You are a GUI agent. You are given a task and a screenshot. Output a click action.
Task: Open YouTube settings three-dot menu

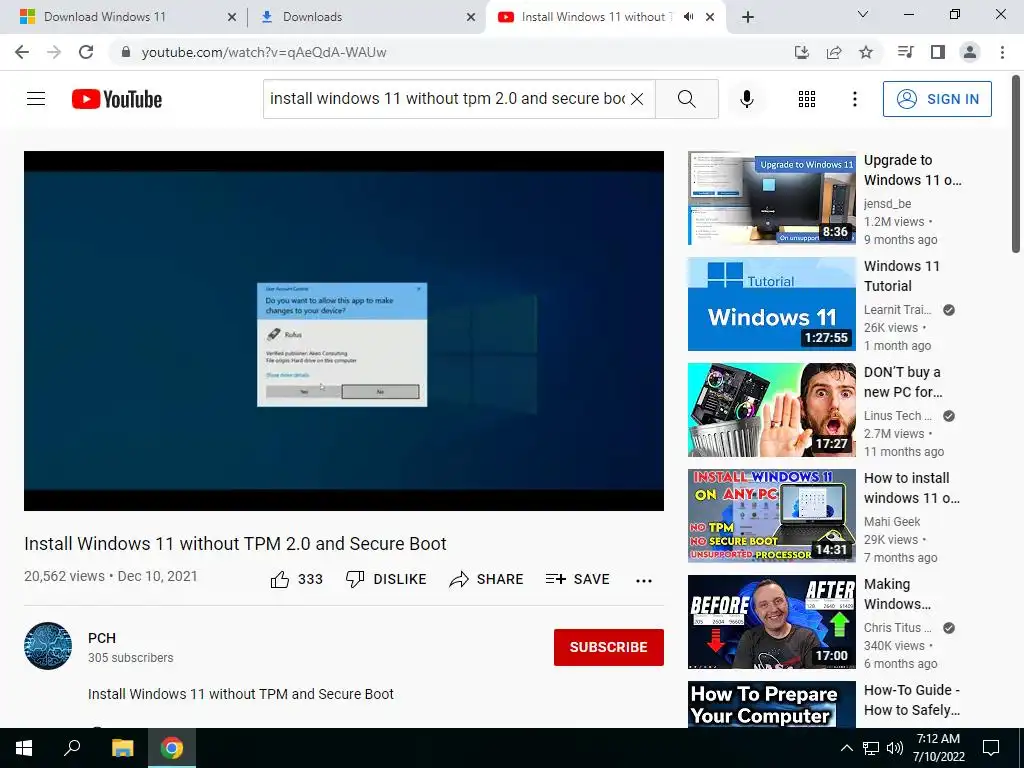click(x=854, y=99)
